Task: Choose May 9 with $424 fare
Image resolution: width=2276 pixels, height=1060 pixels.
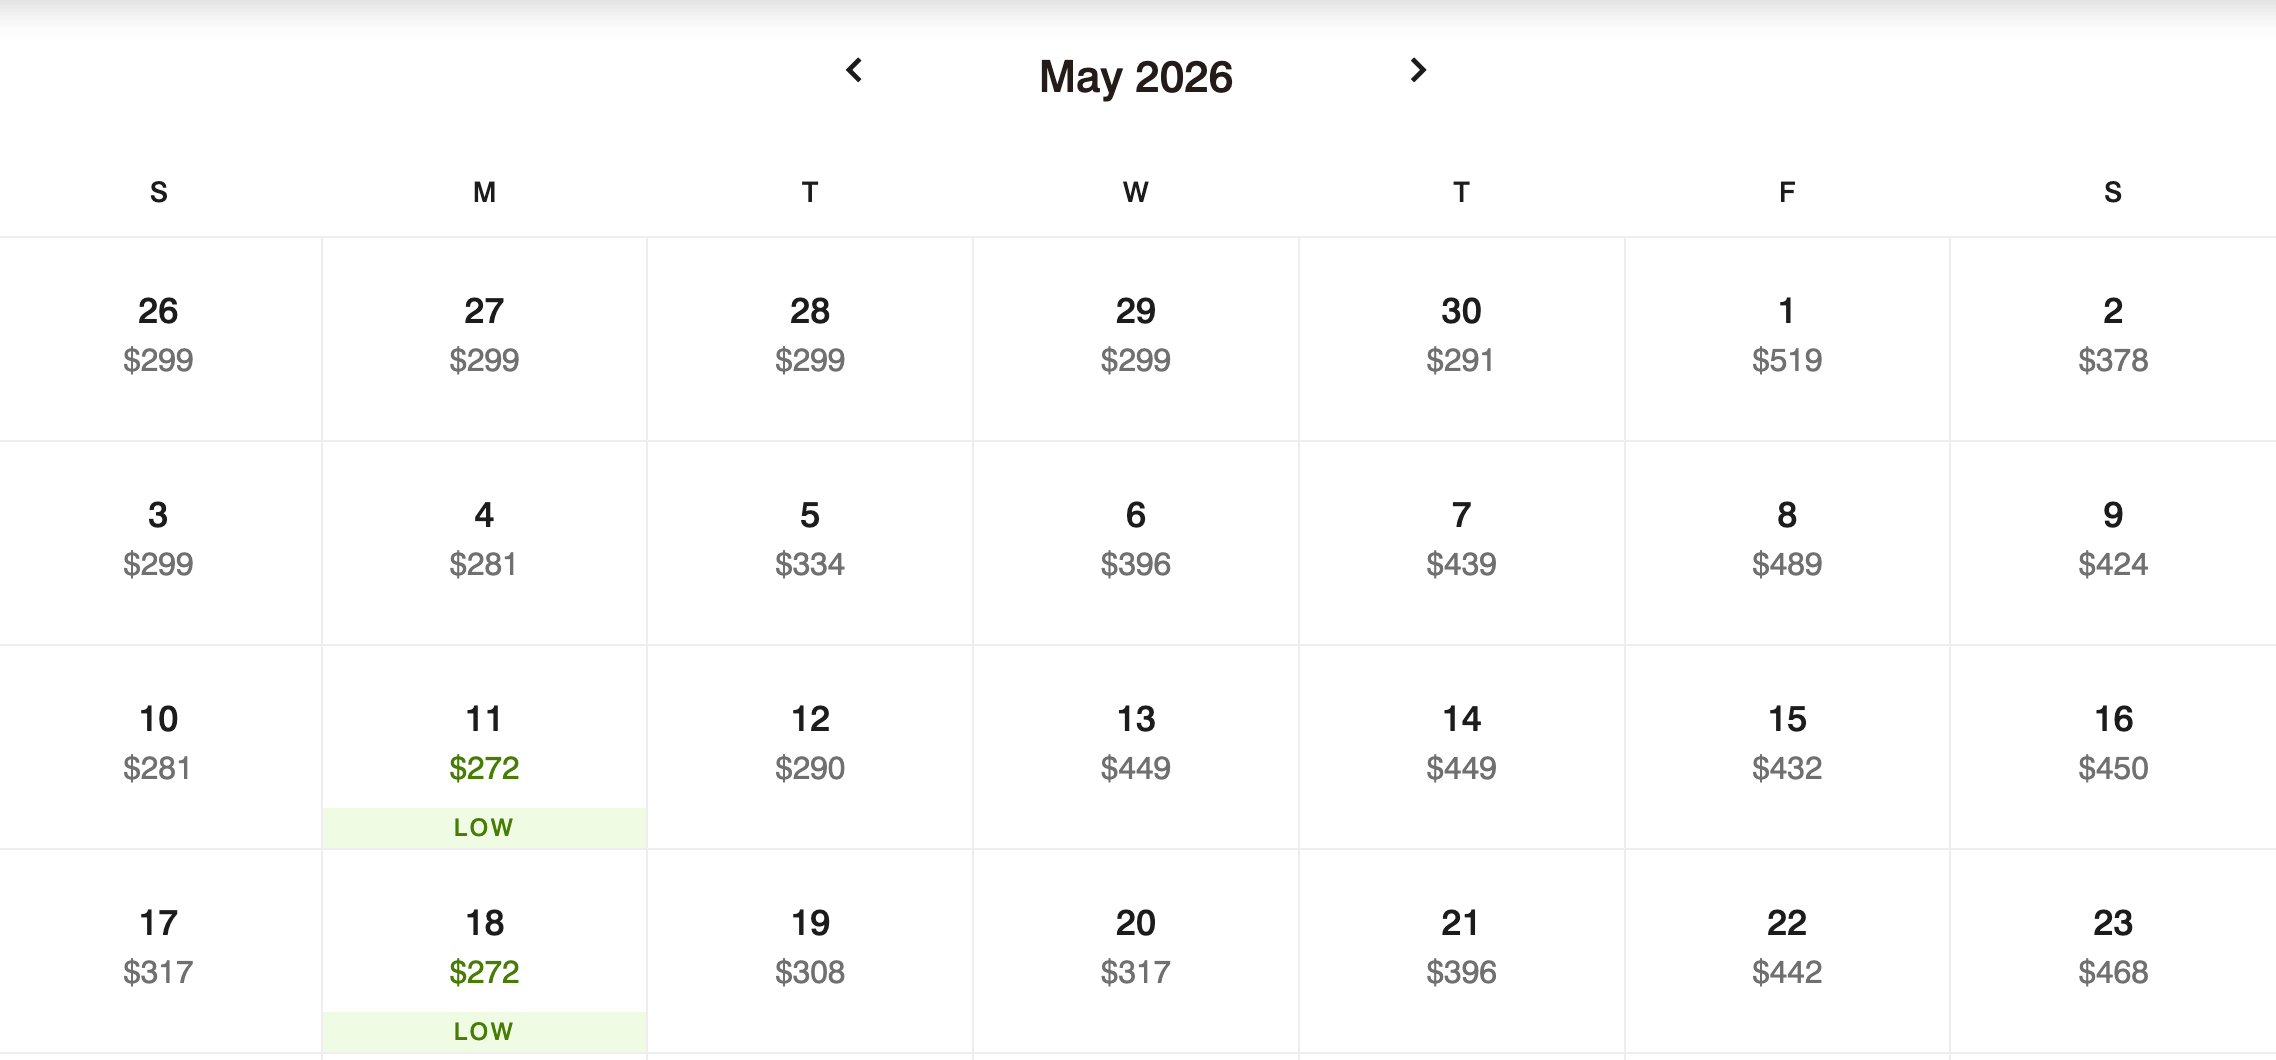Action: pyautogui.click(x=2113, y=540)
